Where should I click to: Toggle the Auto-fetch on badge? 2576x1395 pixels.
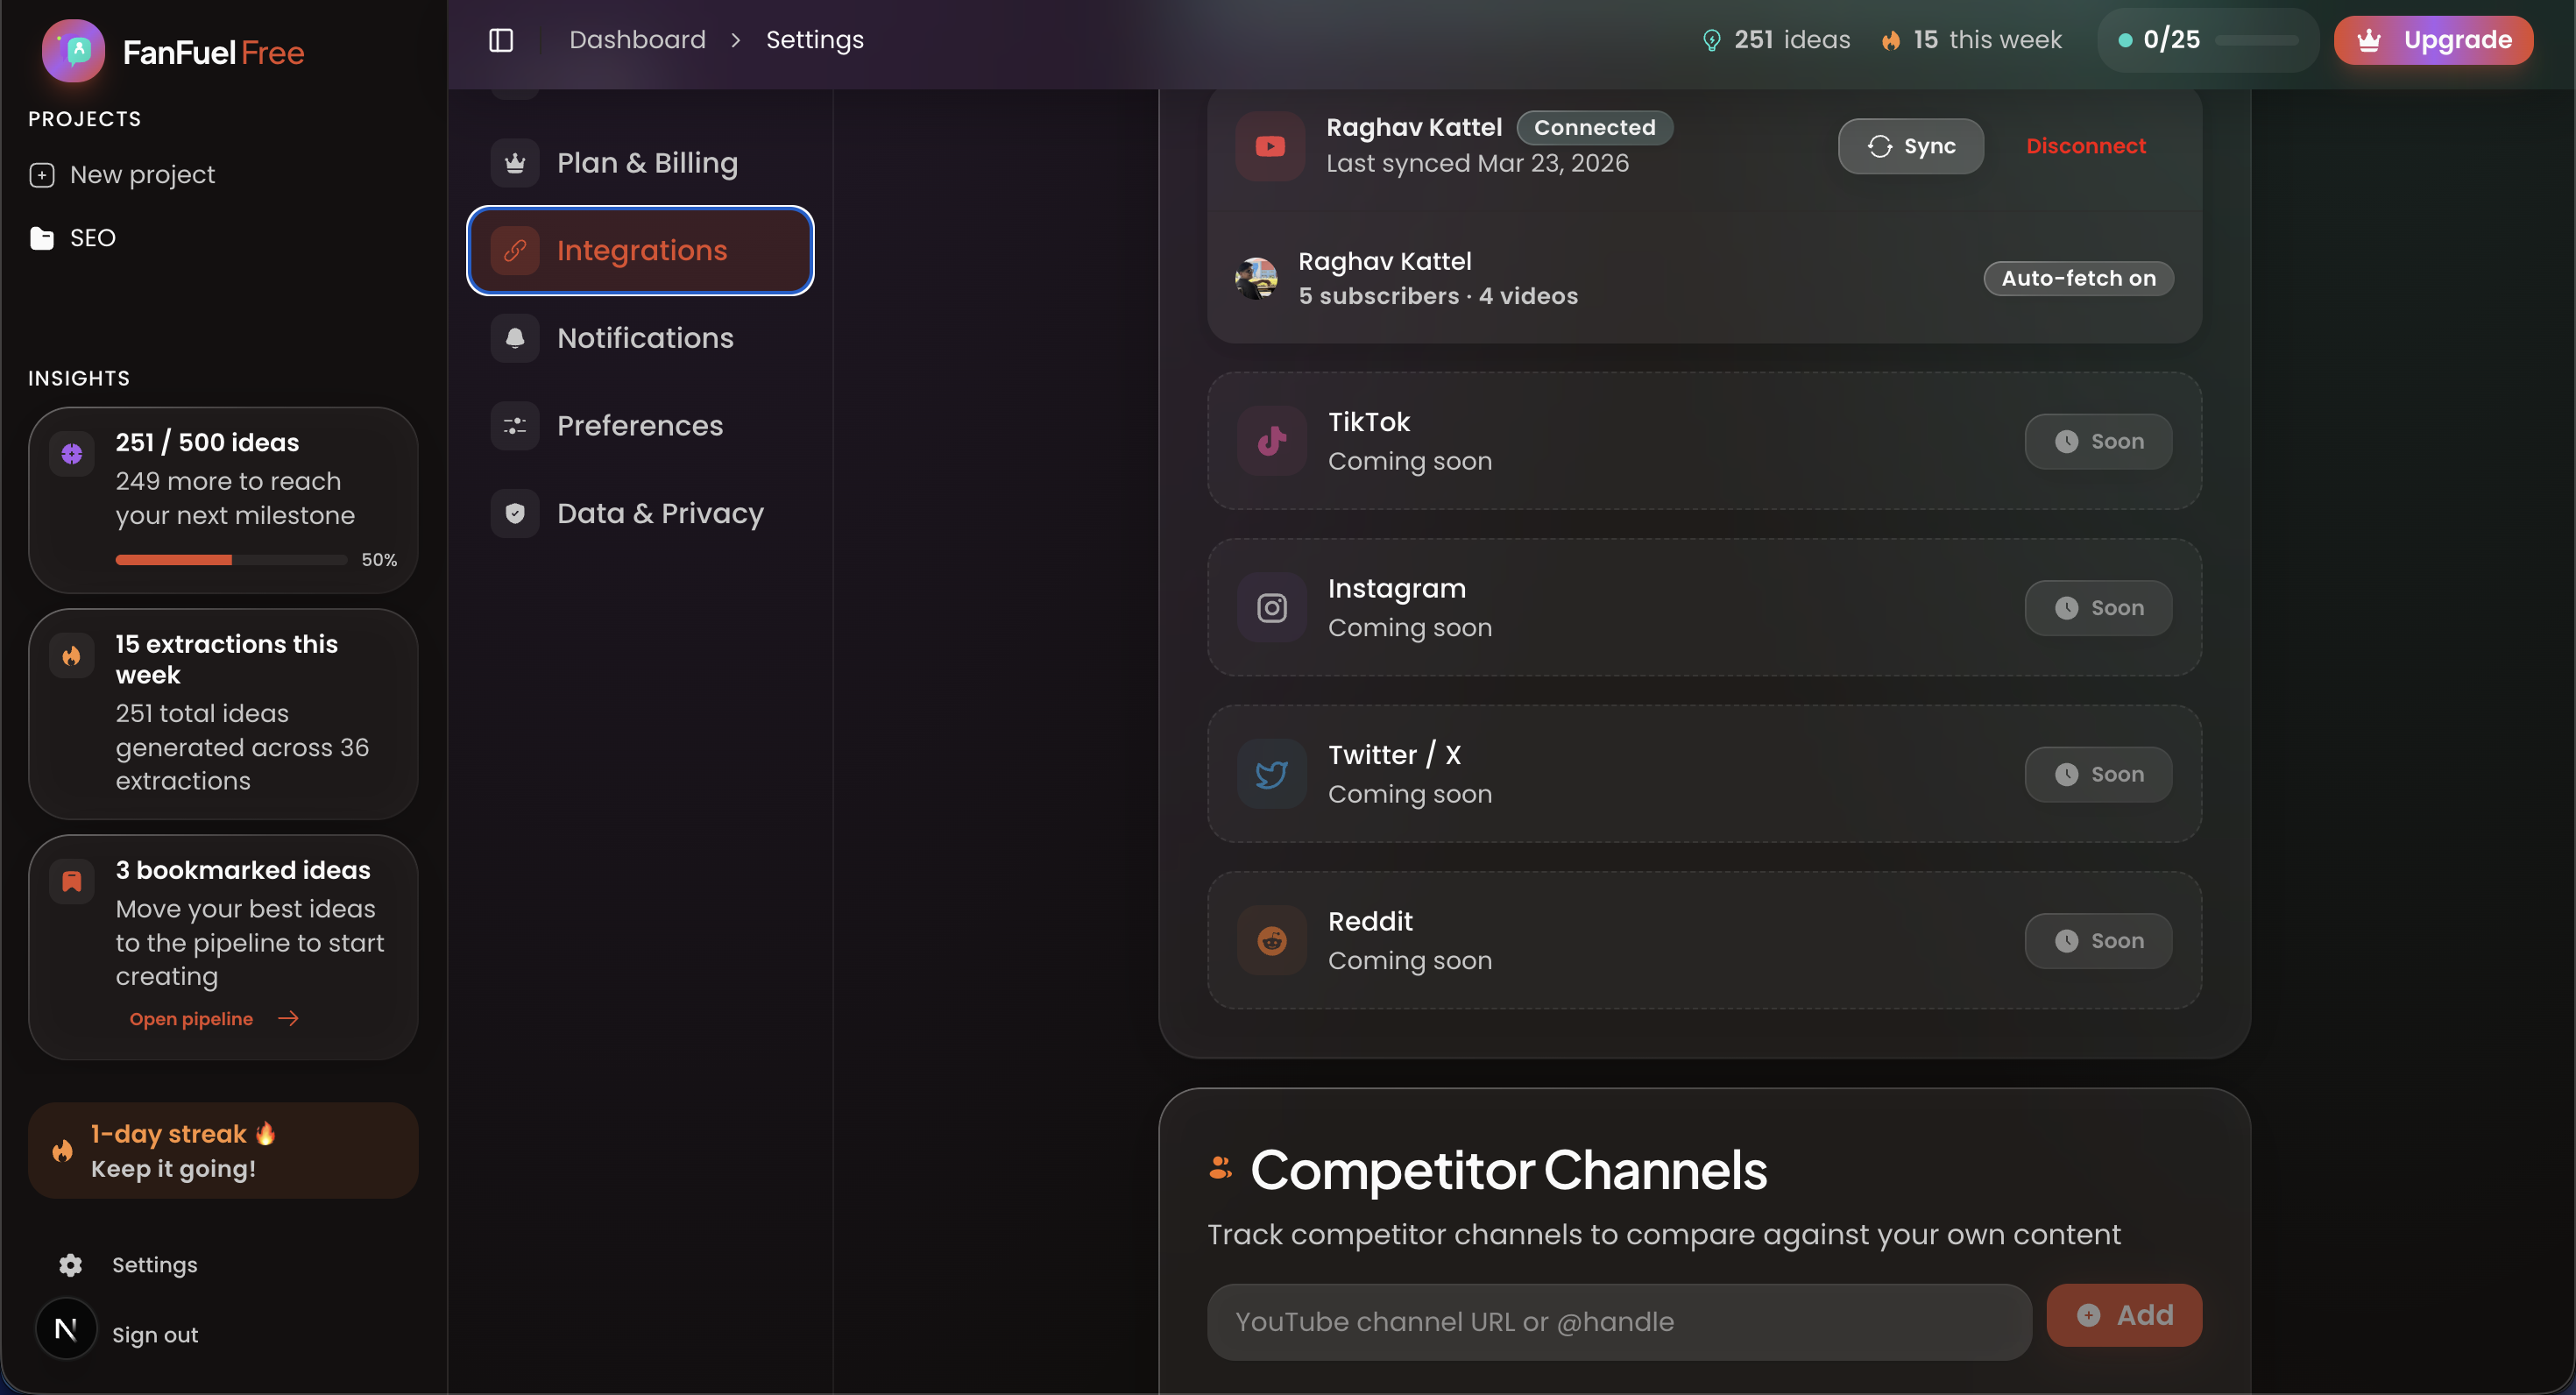[2078, 278]
